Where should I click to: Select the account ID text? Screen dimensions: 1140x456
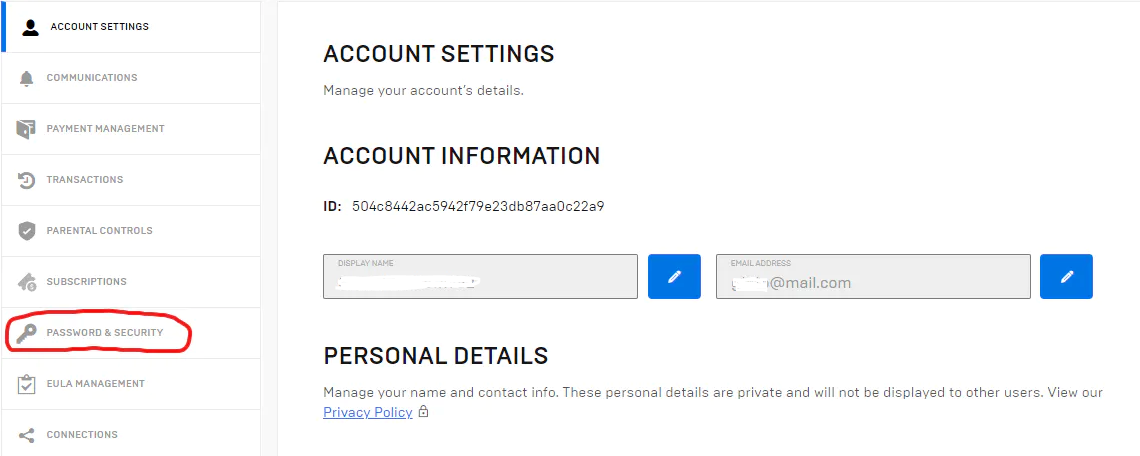click(478, 207)
